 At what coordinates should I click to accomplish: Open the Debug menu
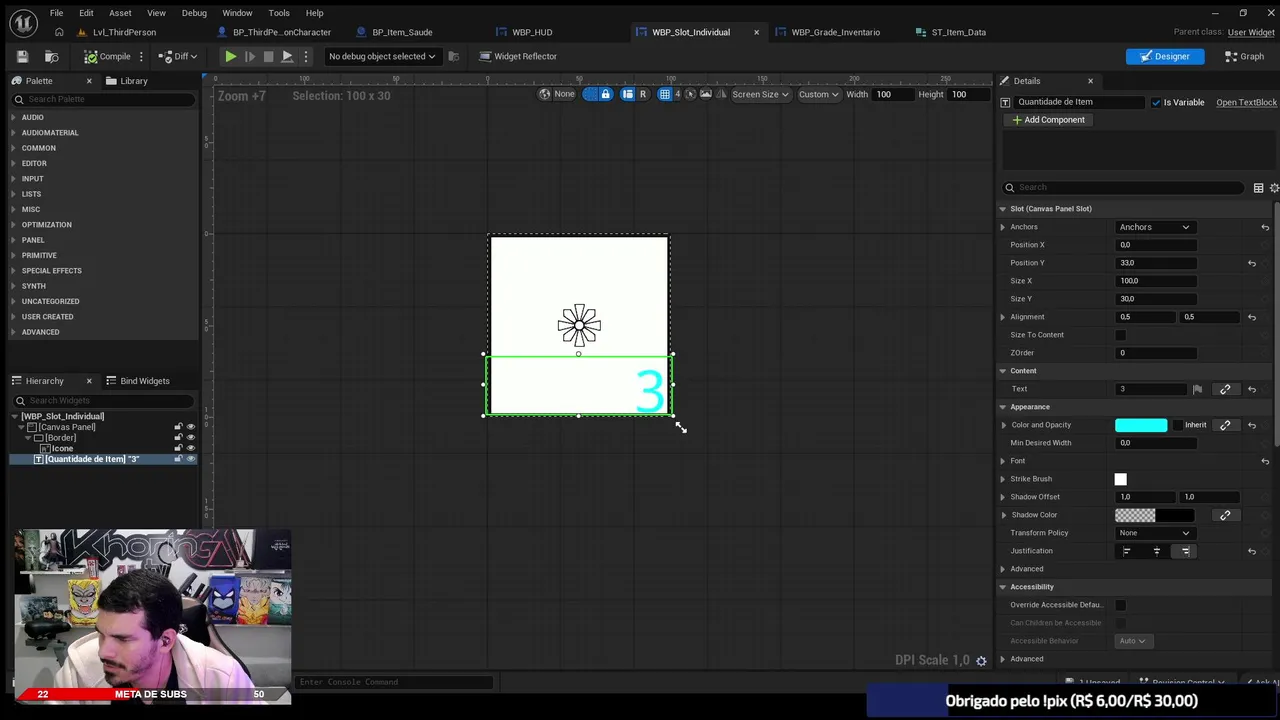194,13
